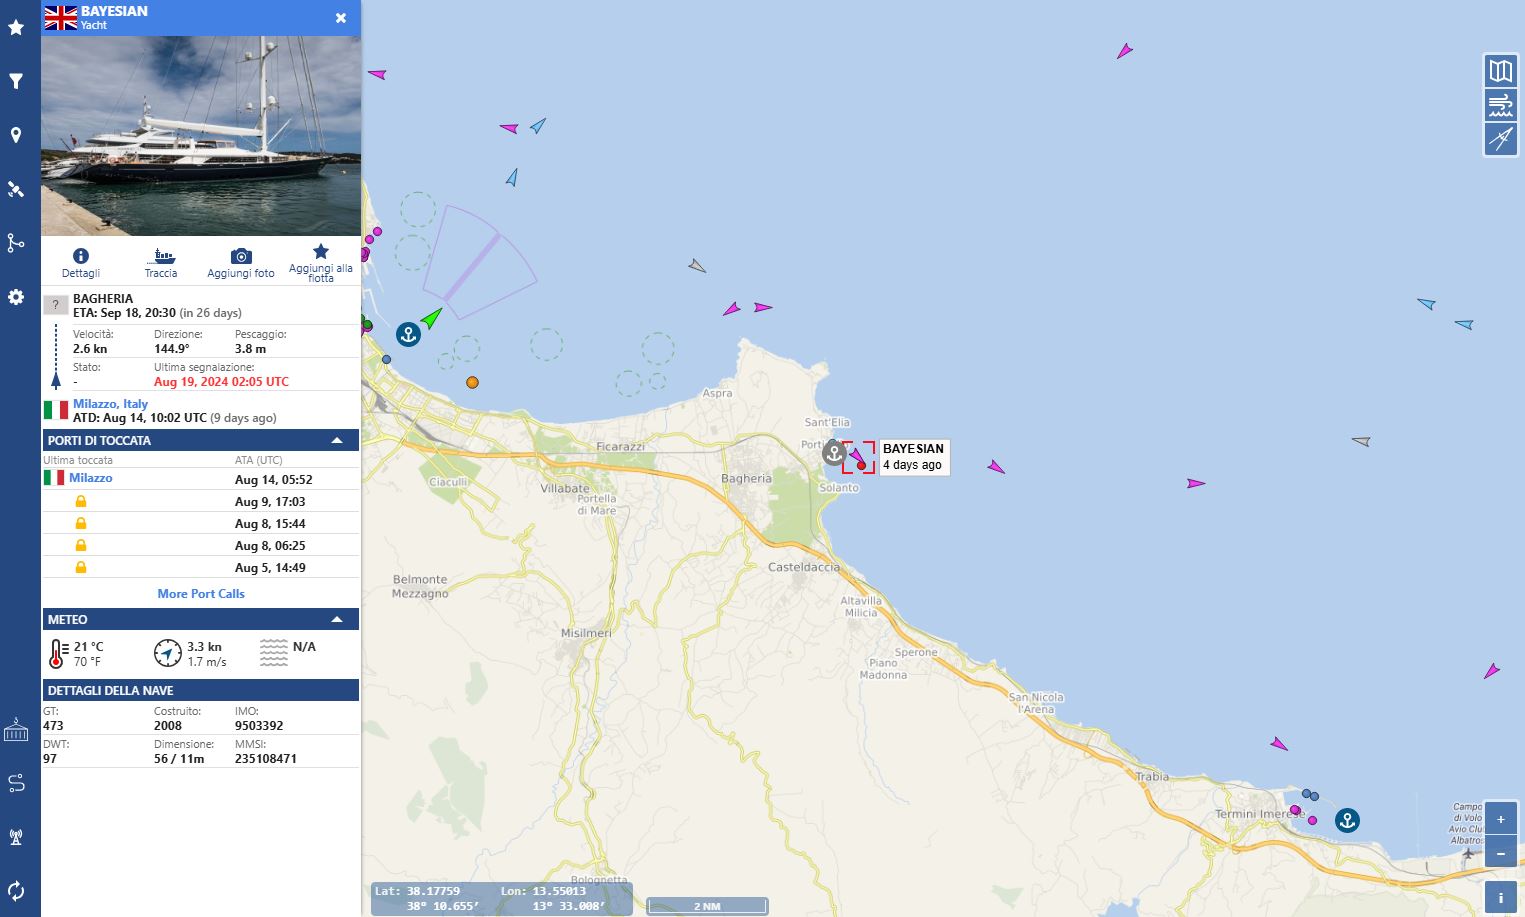
Task: Open the ports icon in left sidebar
Action: [x=16, y=731]
